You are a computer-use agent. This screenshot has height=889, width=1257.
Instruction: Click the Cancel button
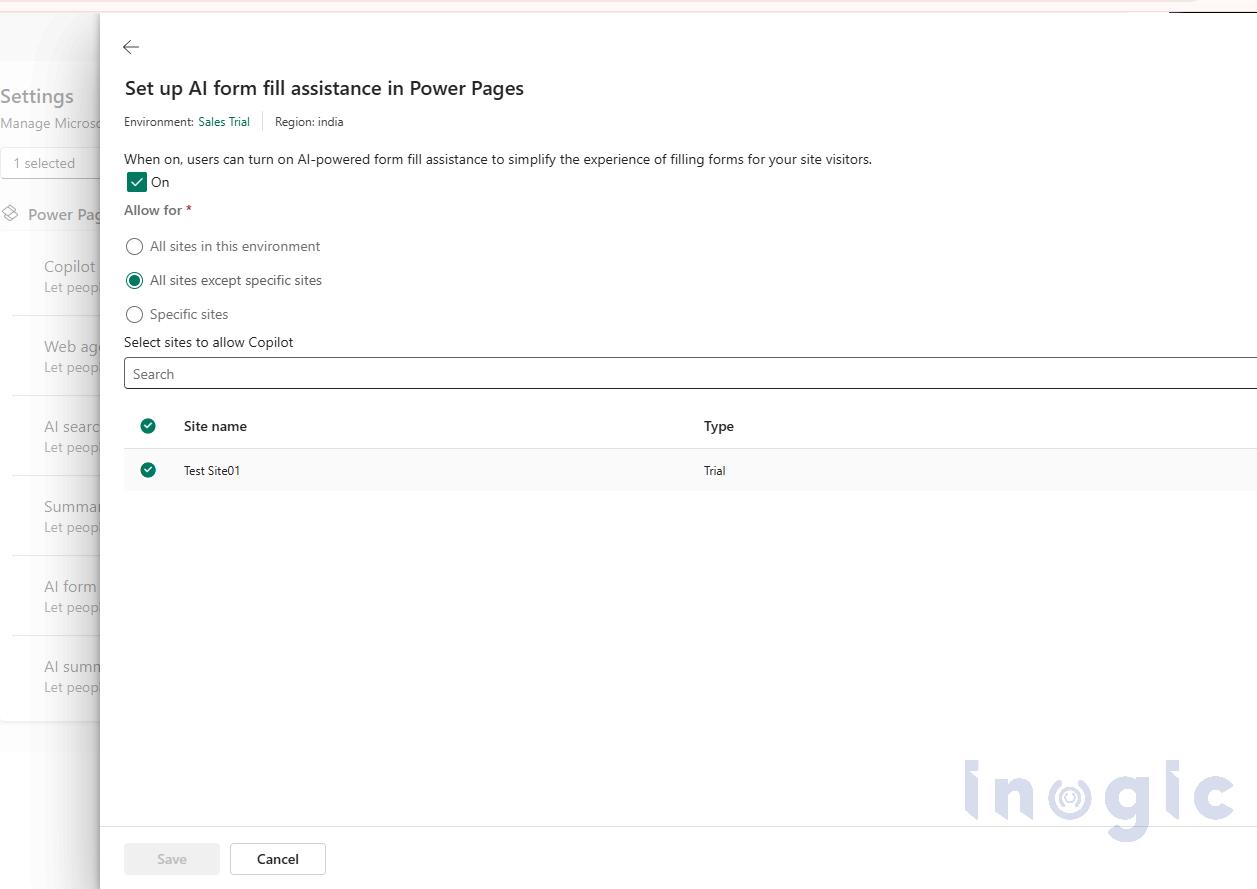(x=278, y=859)
